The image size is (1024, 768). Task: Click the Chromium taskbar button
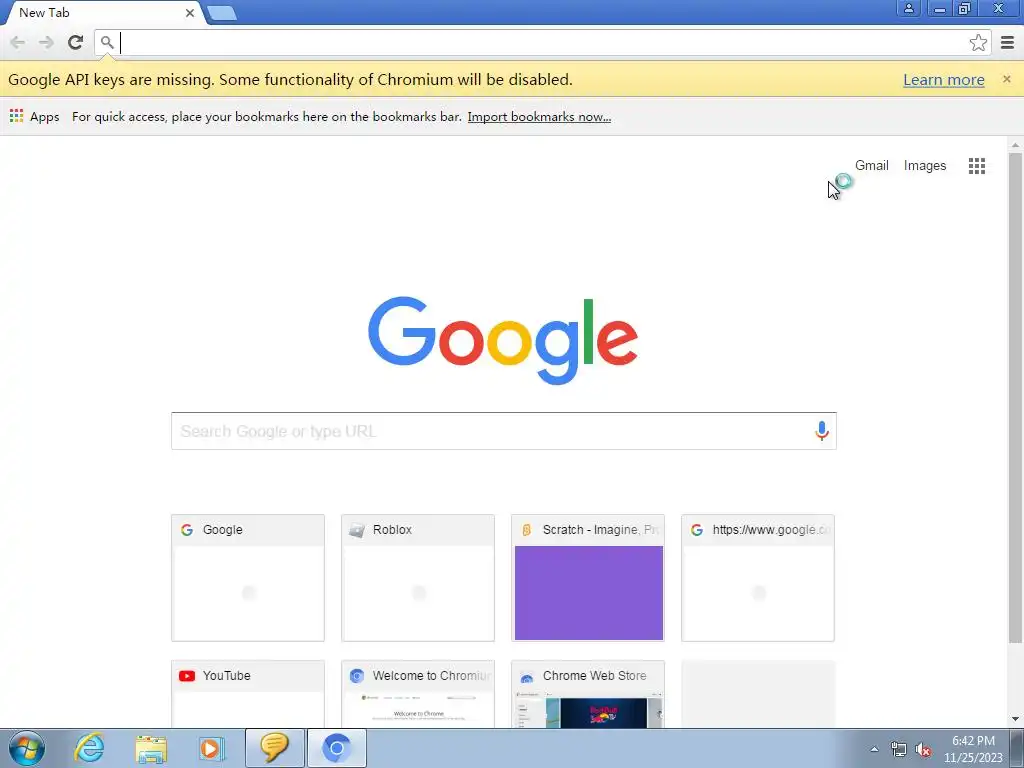pyautogui.click(x=336, y=748)
